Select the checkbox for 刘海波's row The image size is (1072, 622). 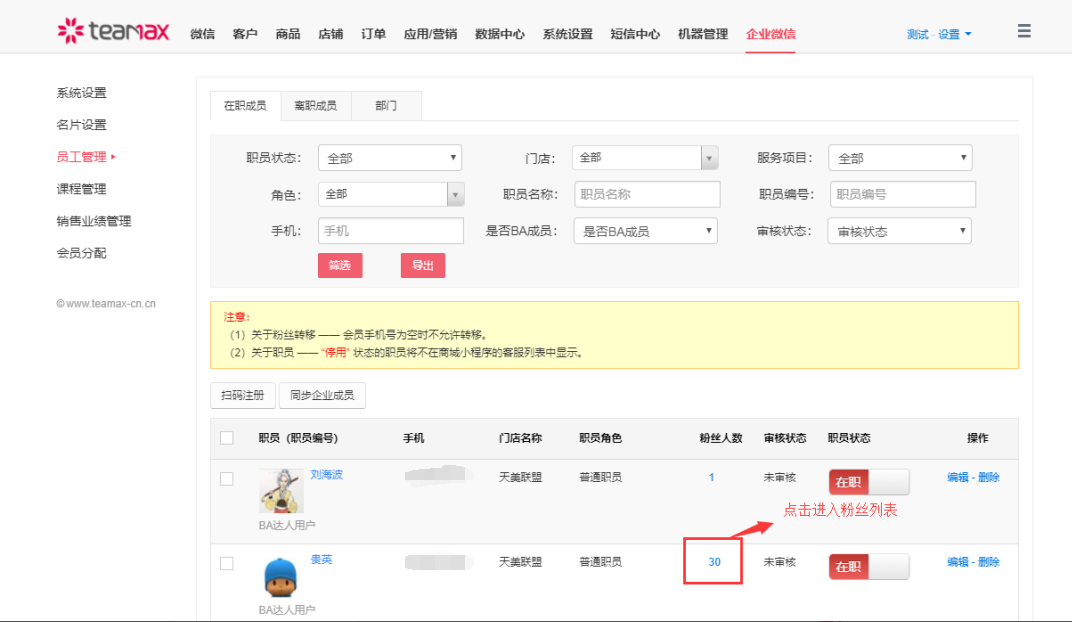pyautogui.click(x=227, y=479)
